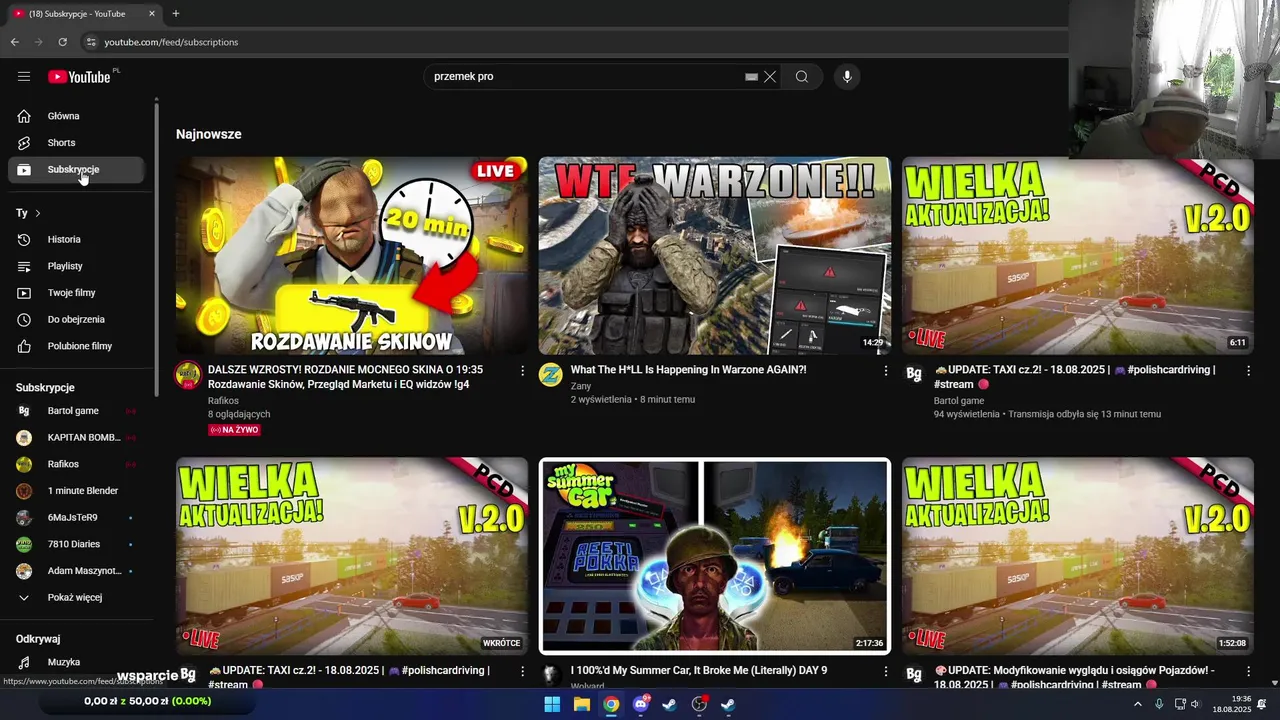Close the Subskrypcje YouTube tab
The height and width of the screenshot is (720, 1280).
point(152,14)
